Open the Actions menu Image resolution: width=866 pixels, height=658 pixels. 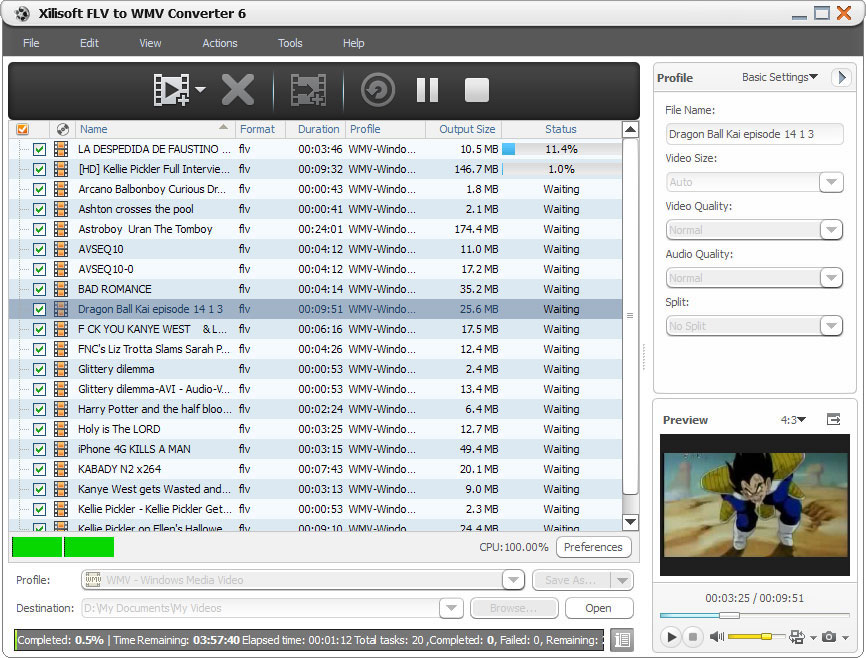[219, 43]
